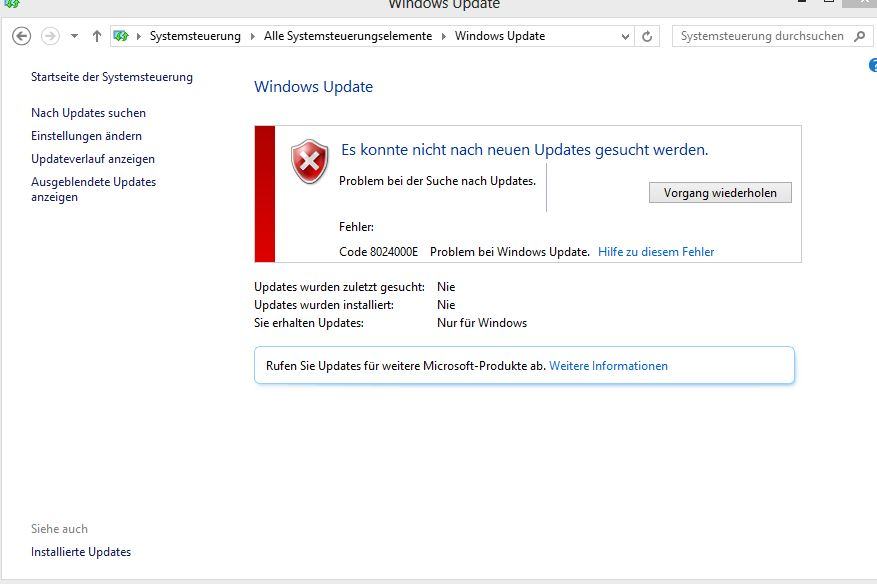The height and width of the screenshot is (584, 877).
Task: Open Ausgeblendete Updates anzeigen
Action: [x=93, y=190]
